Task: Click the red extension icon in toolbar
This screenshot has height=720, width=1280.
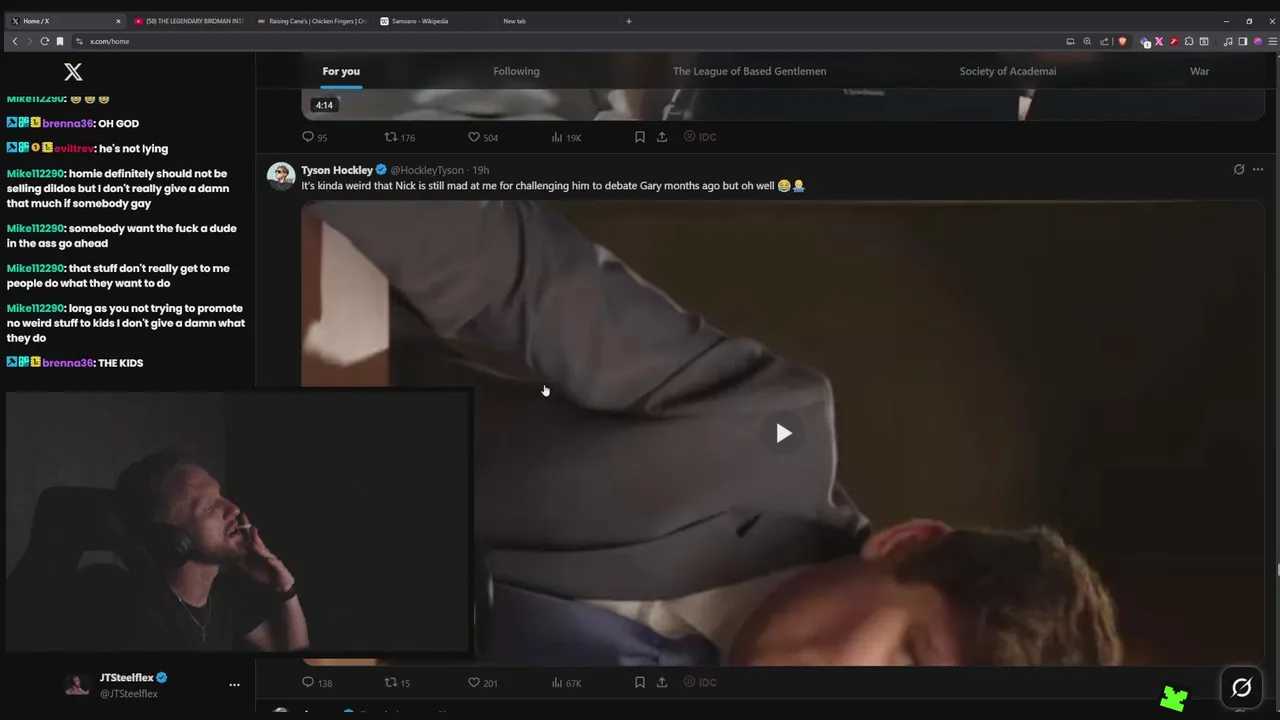Action: (x=1174, y=41)
